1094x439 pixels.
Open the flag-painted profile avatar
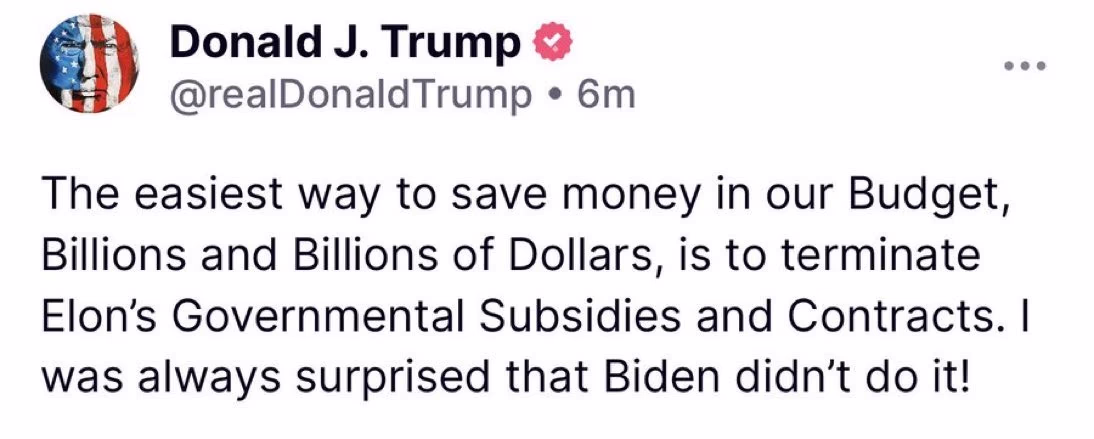tap(89, 64)
